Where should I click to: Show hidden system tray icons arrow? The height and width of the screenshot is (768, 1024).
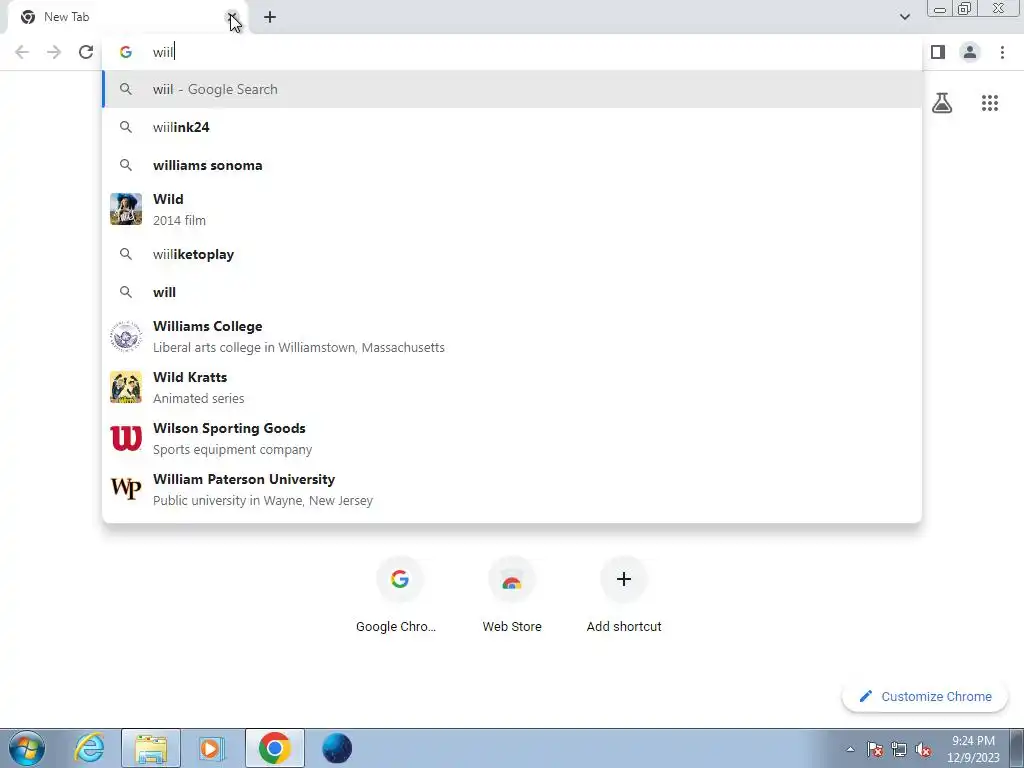tap(850, 749)
